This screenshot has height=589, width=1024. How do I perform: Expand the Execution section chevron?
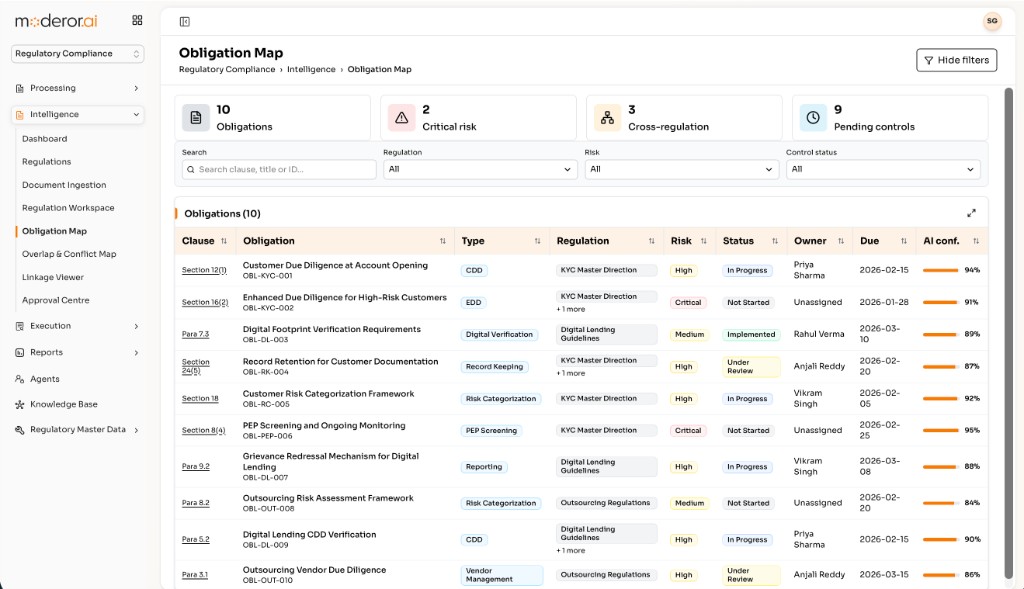(x=136, y=326)
